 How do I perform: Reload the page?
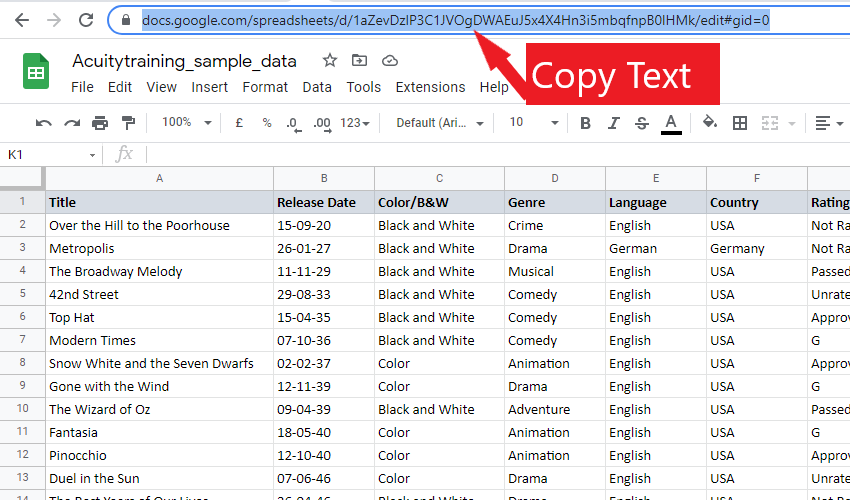click(x=86, y=20)
